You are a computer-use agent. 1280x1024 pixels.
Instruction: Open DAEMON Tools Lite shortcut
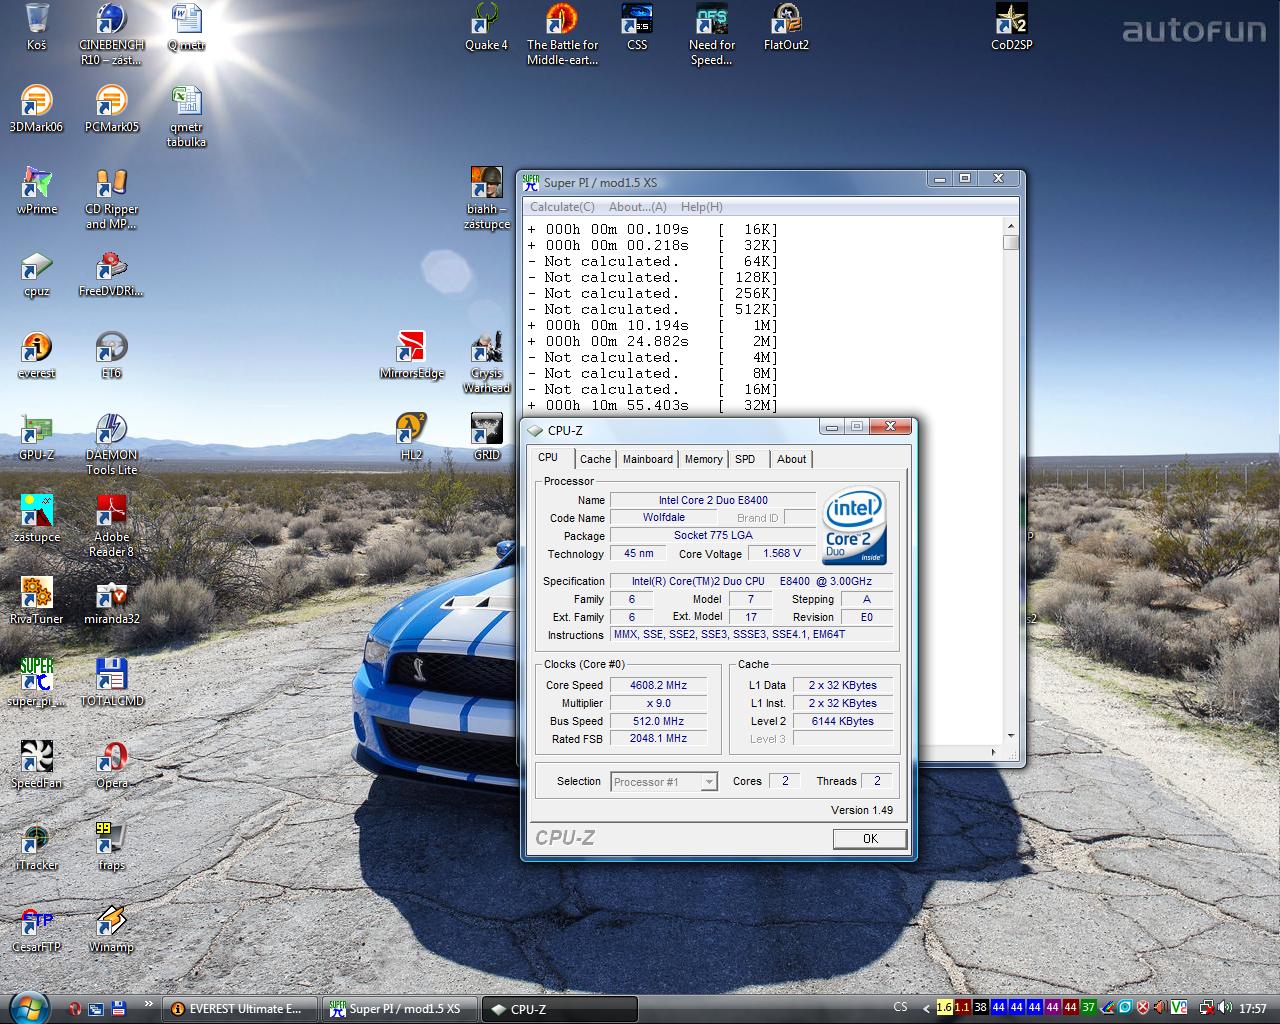coord(111,444)
